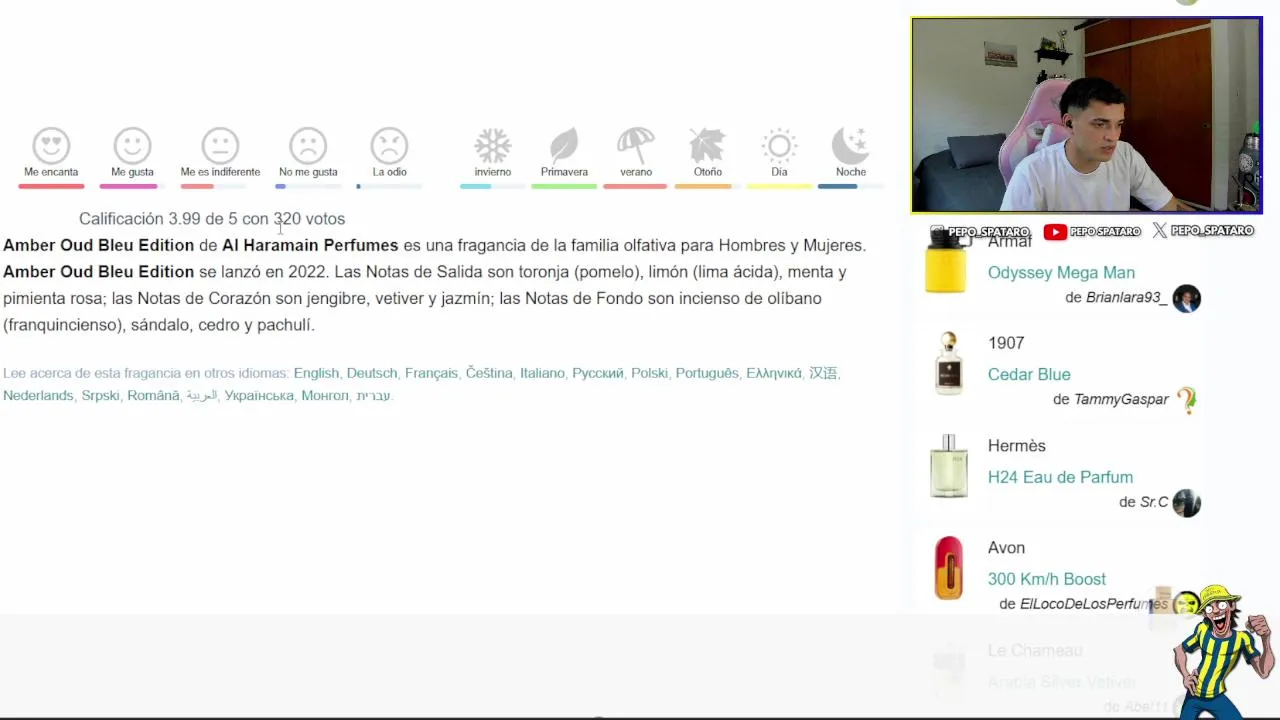
Task: Click the Hermès brand name text
Action: click(1017, 446)
